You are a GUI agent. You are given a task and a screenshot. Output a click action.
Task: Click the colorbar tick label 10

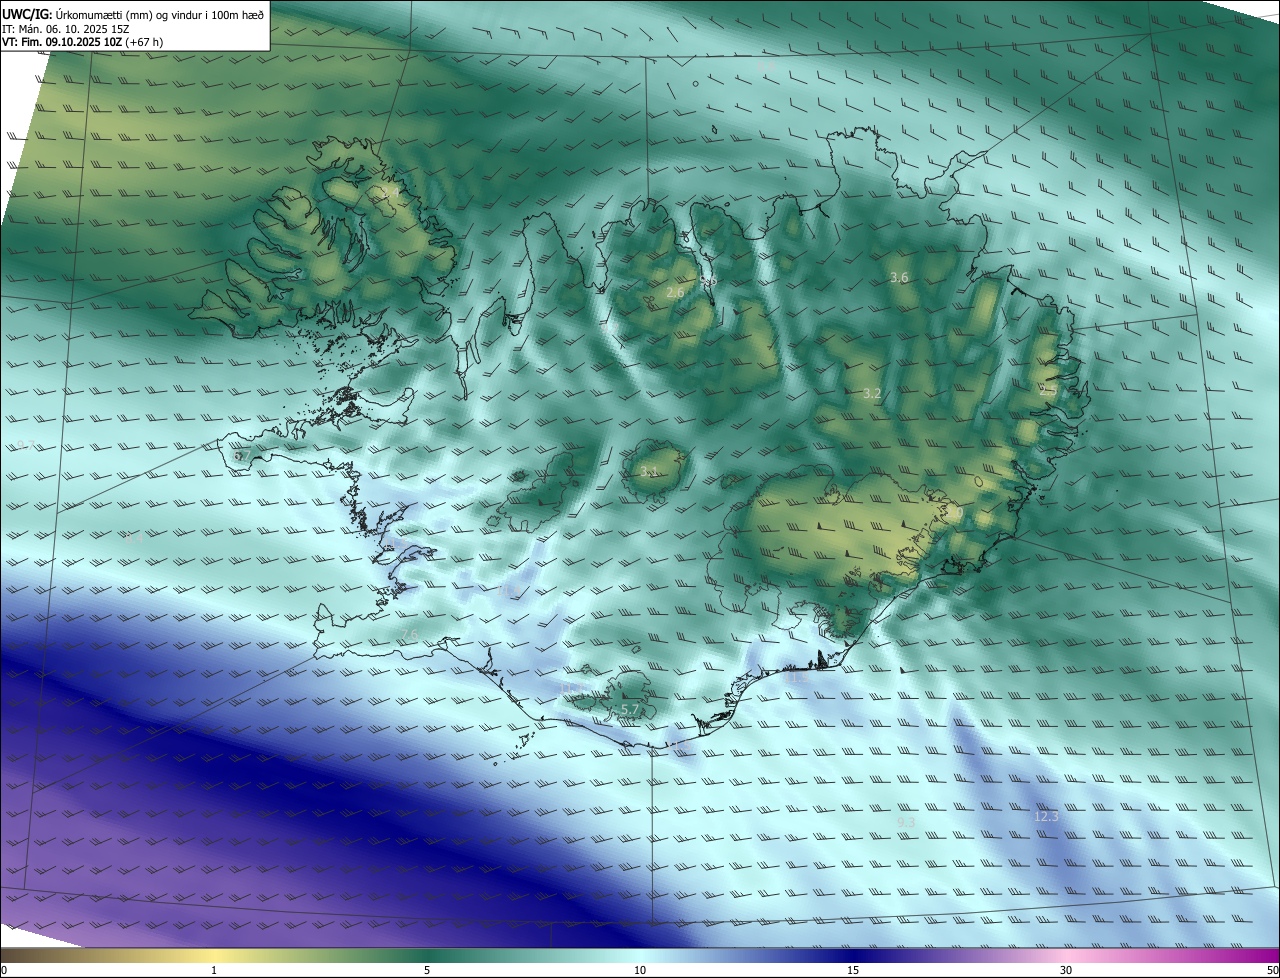[640, 970]
